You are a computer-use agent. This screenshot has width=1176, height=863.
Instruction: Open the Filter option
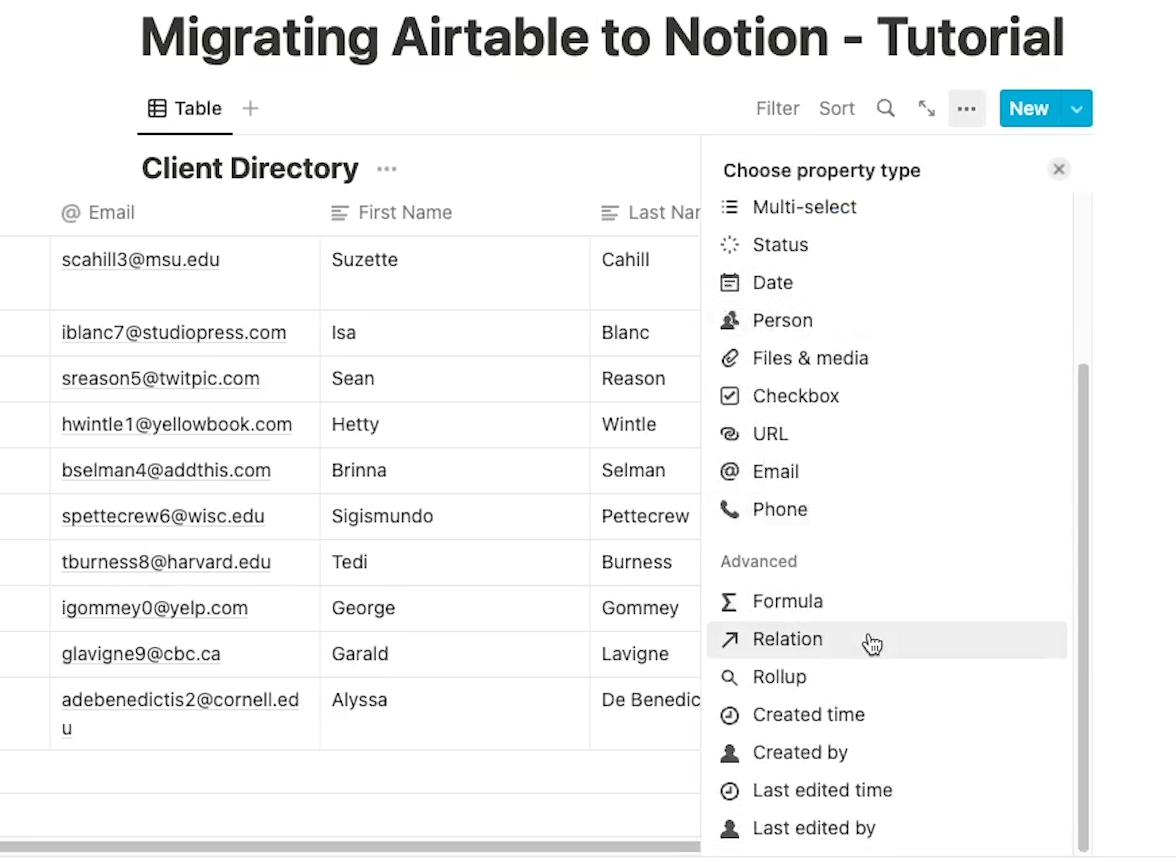point(778,109)
